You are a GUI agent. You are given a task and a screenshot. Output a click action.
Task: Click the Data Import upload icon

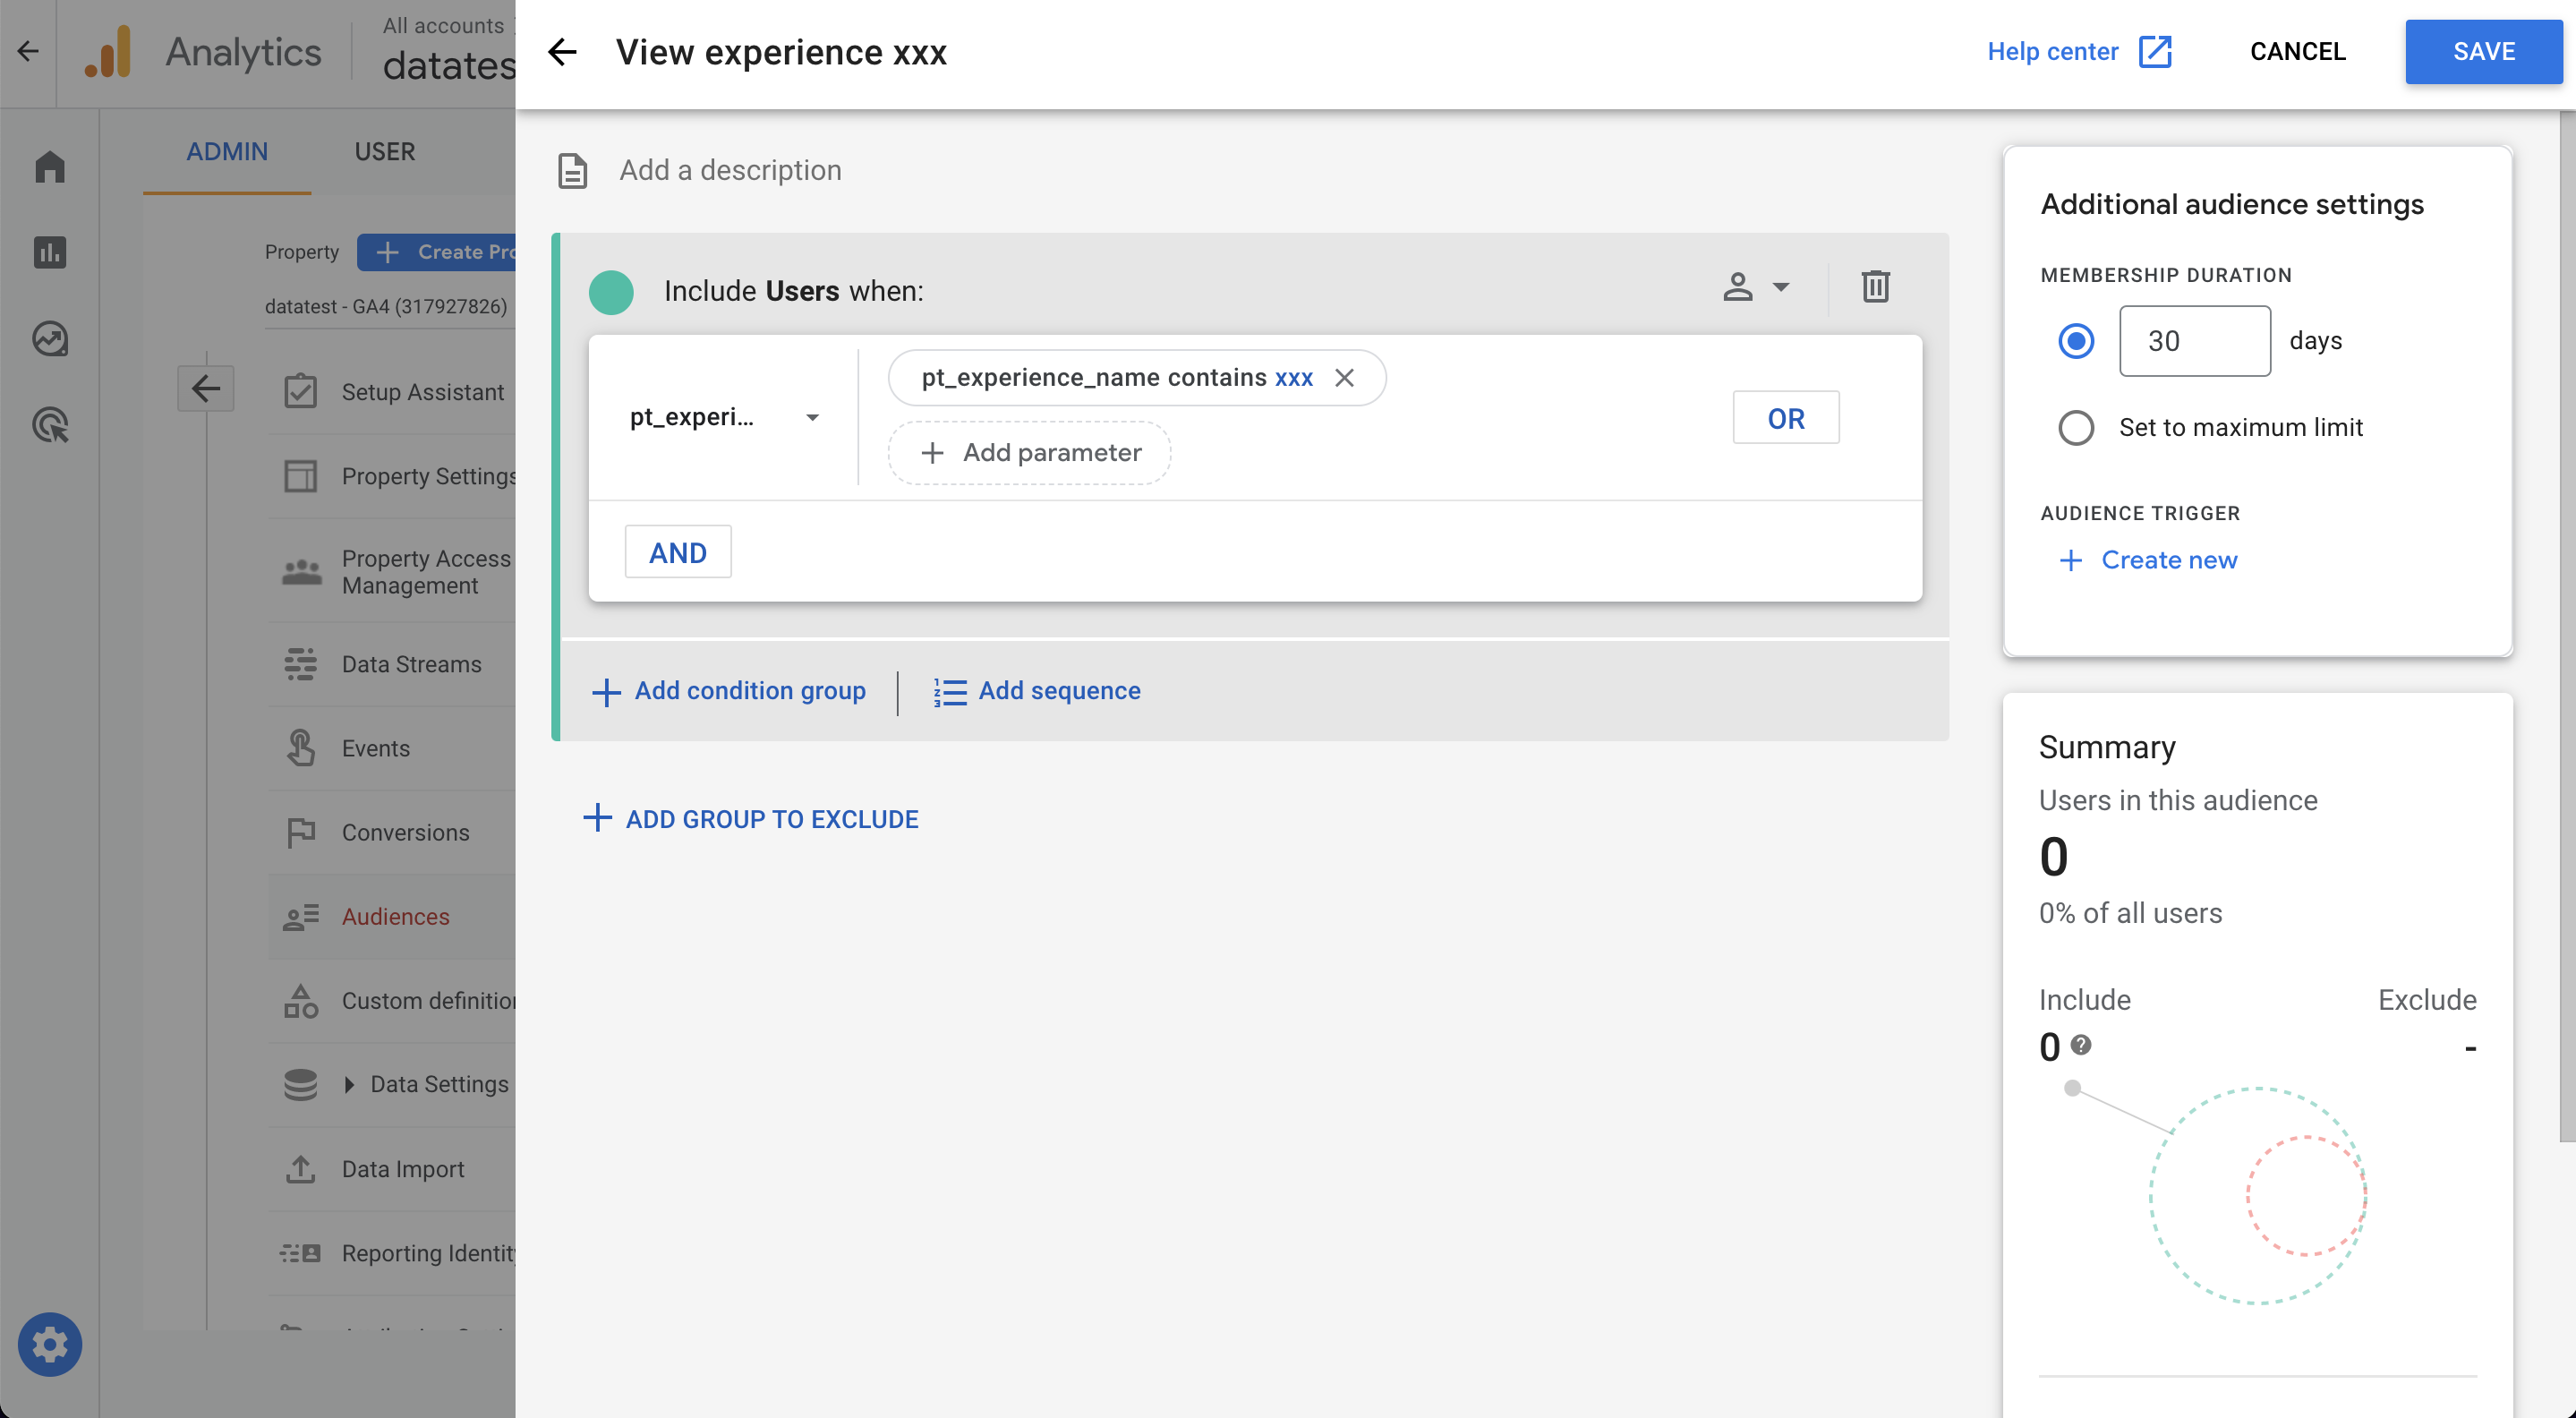(x=300, y=1168)
